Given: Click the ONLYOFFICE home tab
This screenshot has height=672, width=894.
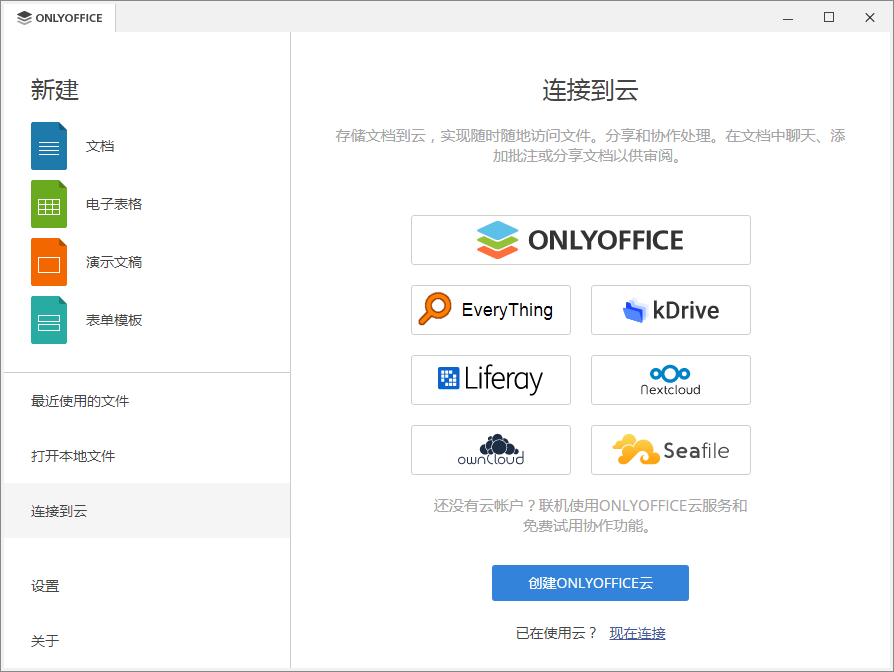Looking at the screenshot, I should (x=59, y=18).
